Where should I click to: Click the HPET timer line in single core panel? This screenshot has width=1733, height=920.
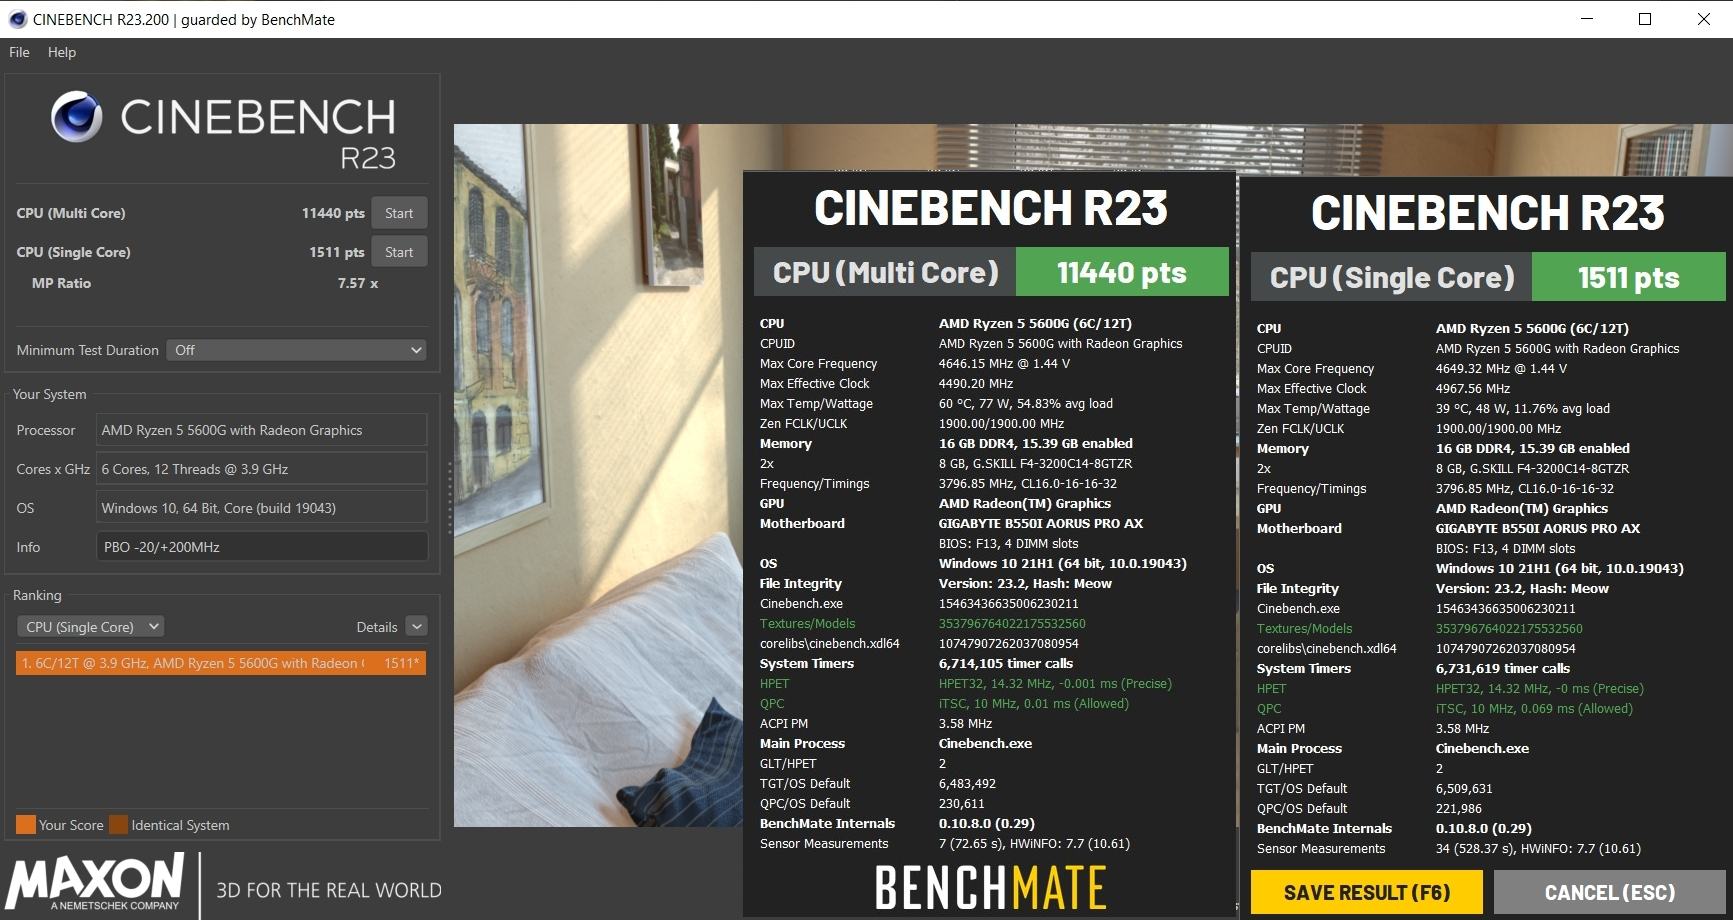(x=1539, y=688)
